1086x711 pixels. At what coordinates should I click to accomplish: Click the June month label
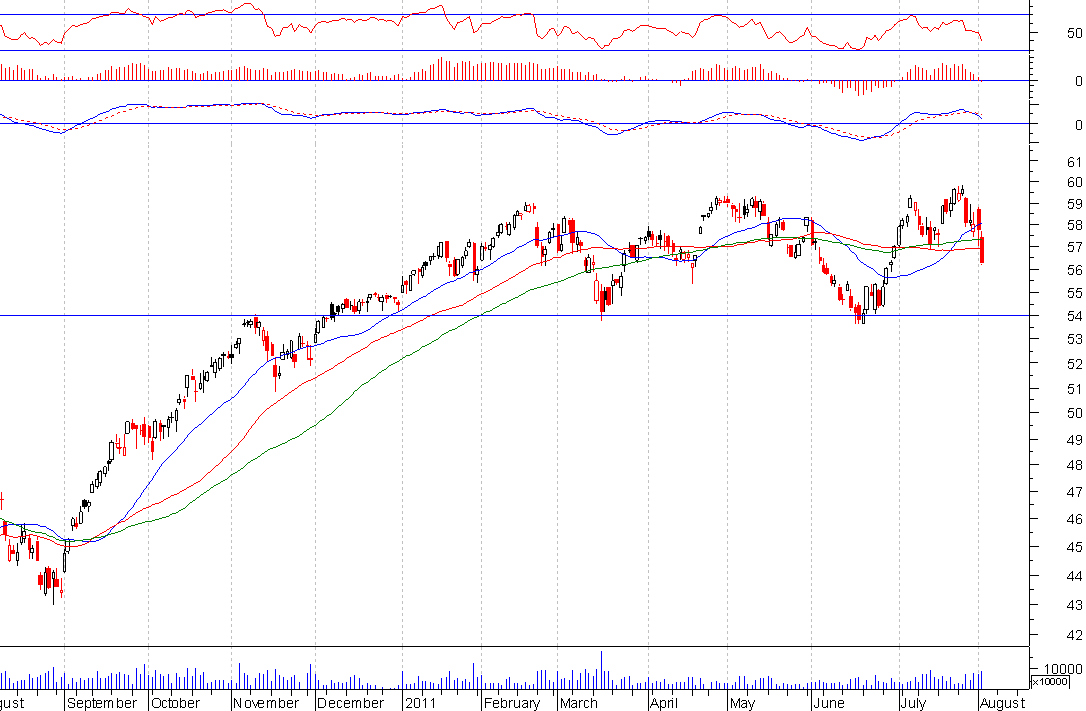click(x=829, y=703)
